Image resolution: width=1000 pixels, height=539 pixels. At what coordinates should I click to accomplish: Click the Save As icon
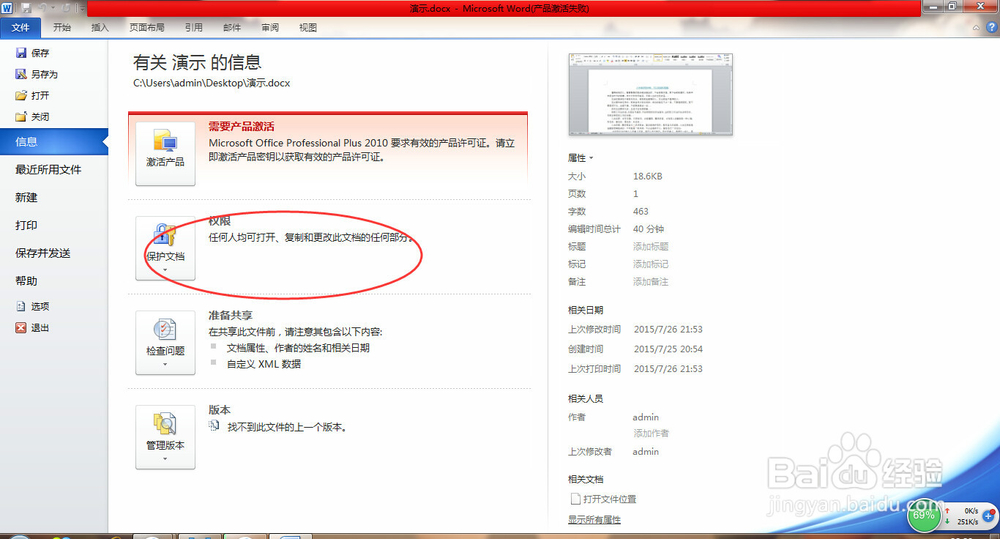(21, 74)
